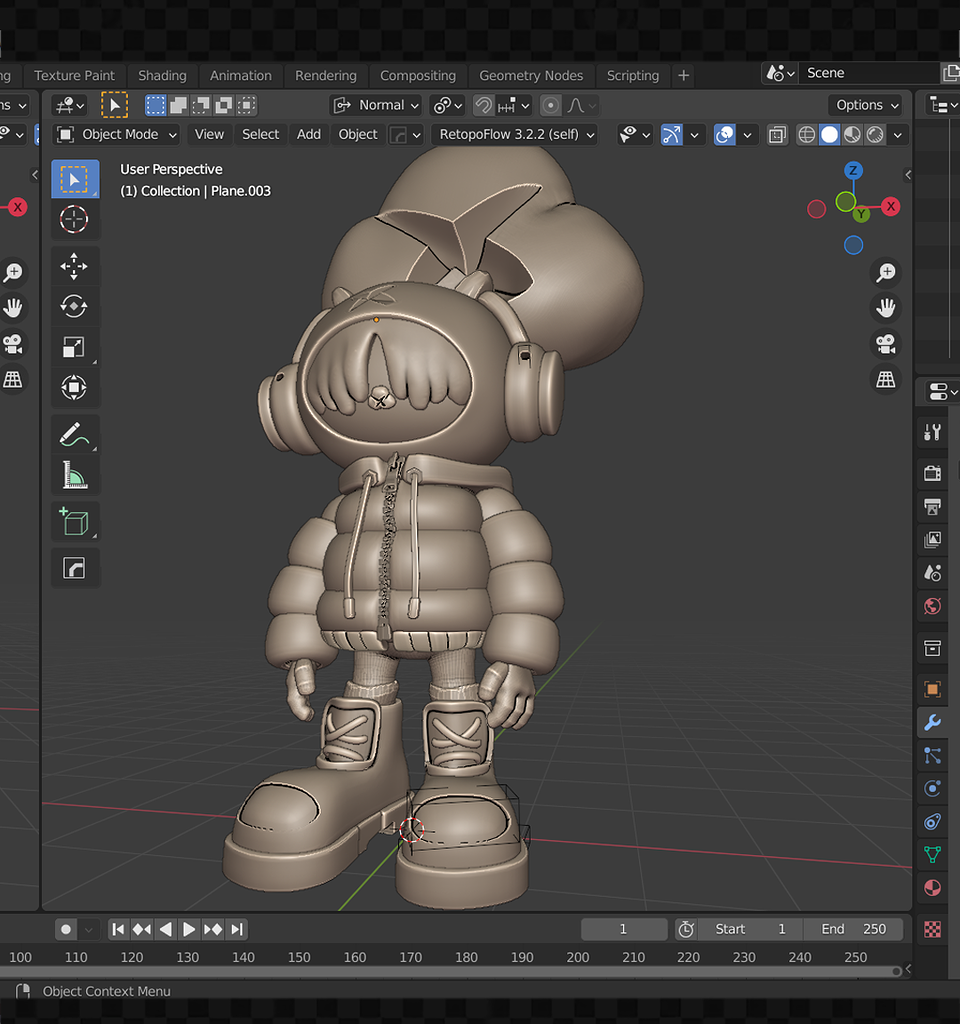
Task: Select the Add Cube tool
Action: 74,522
